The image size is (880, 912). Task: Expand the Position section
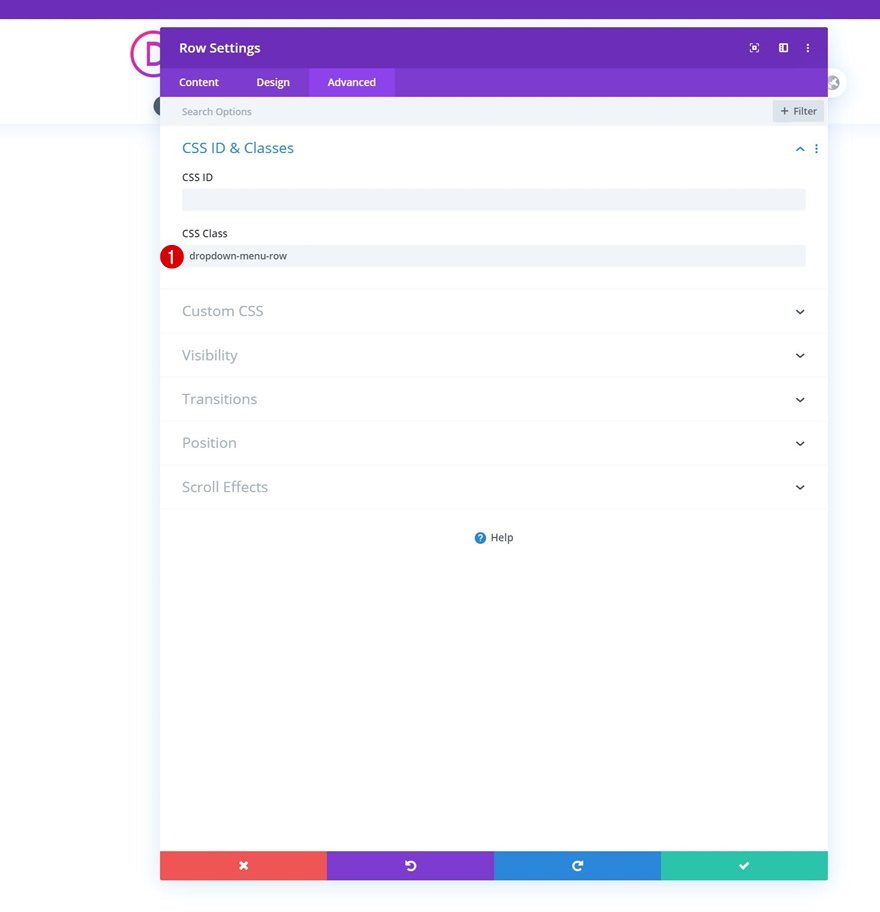[x=799, y=443]
